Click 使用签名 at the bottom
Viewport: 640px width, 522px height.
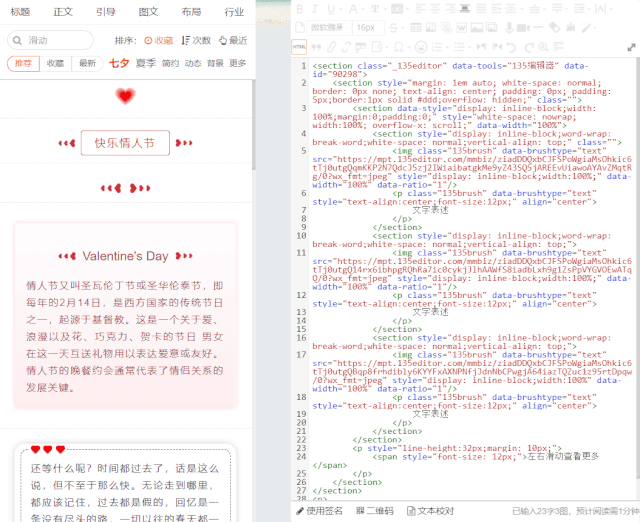coord(319,511)
